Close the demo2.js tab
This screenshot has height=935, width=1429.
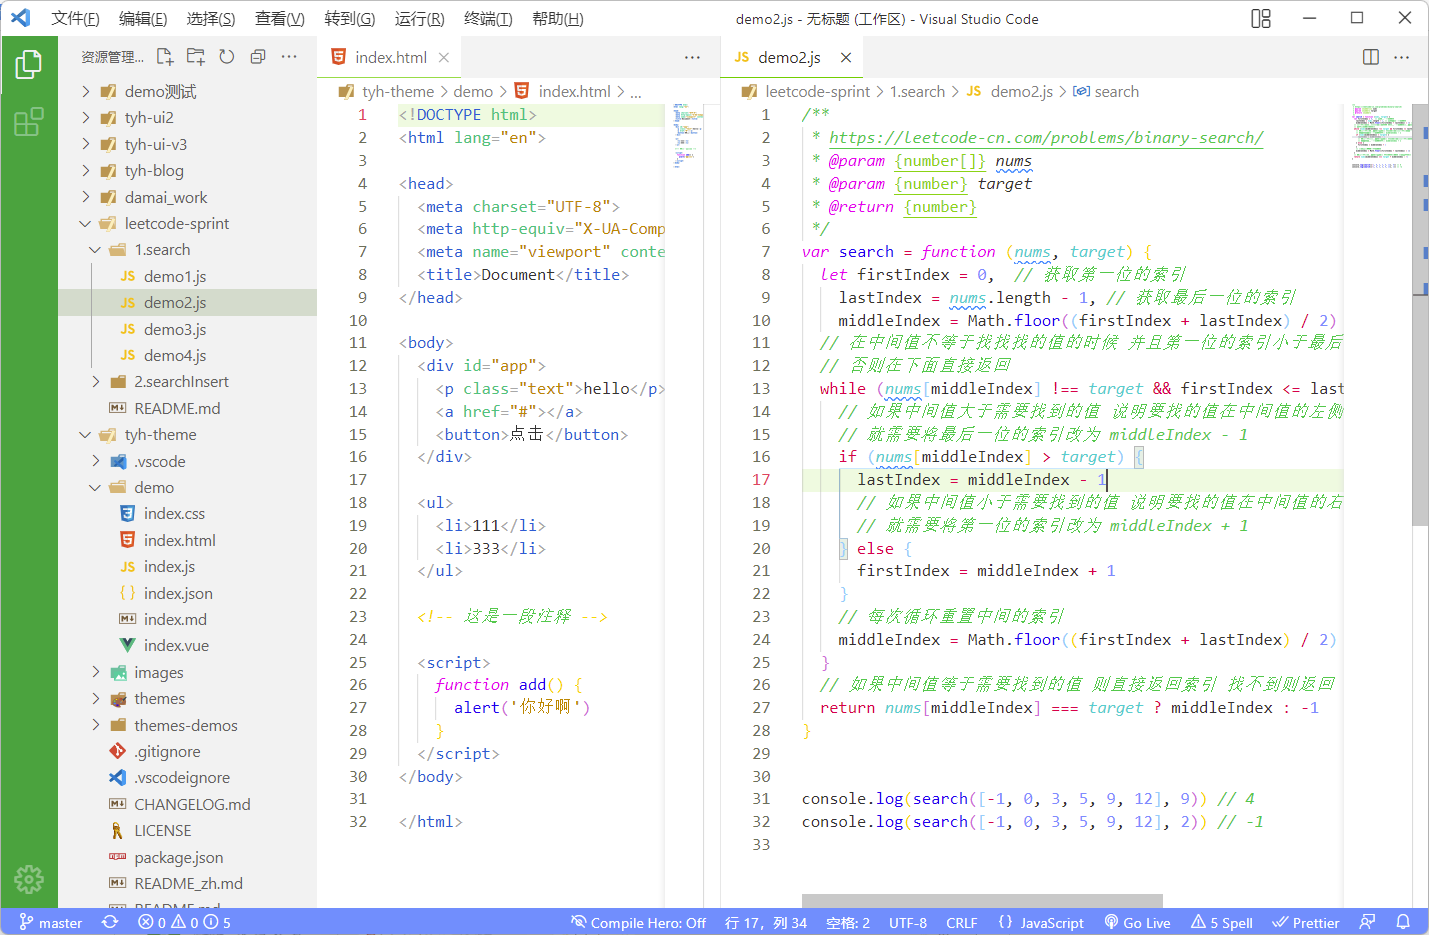pos(846,58)
